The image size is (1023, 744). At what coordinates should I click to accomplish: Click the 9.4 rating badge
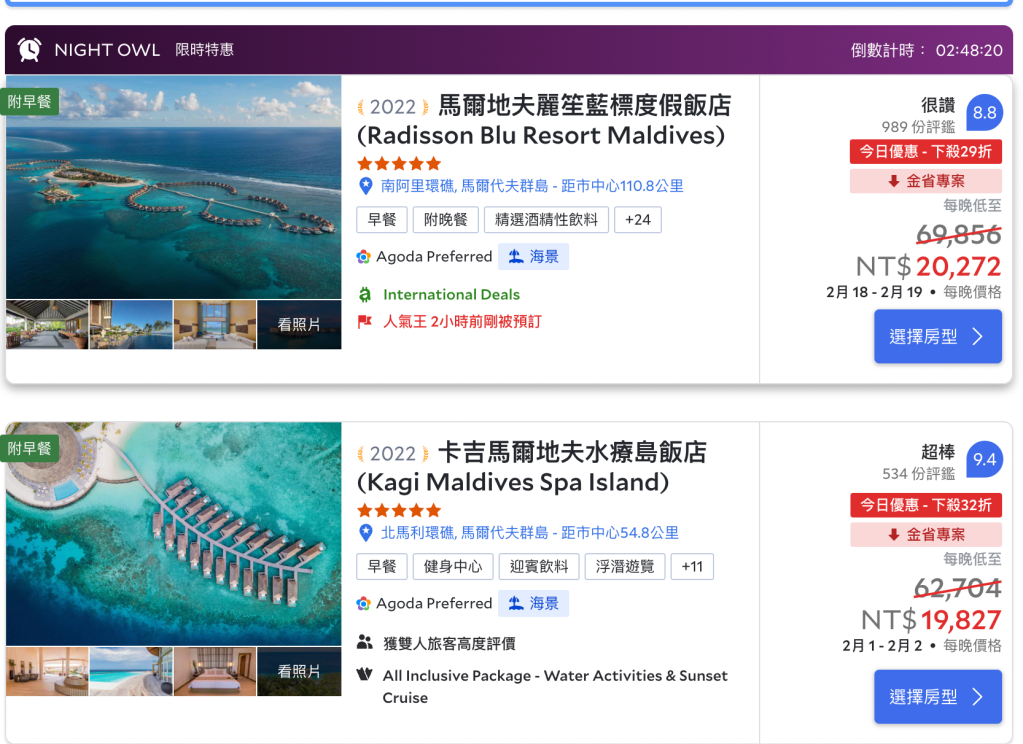tap(985, 459)
